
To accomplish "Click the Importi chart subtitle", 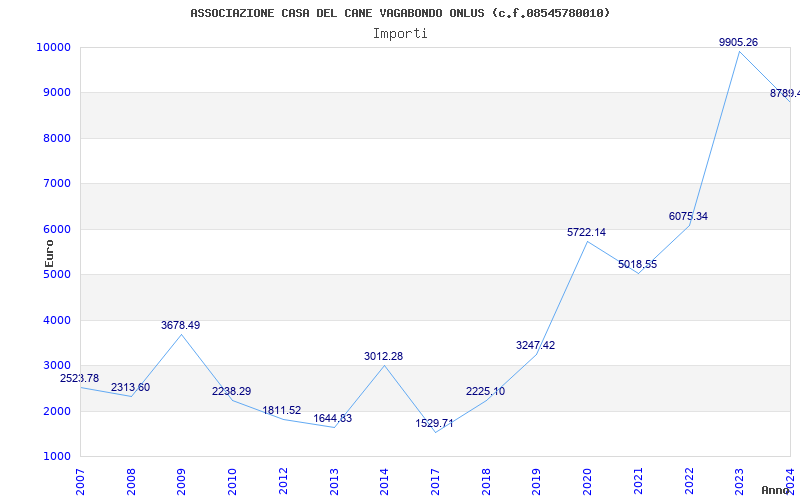I will (400, 34).
